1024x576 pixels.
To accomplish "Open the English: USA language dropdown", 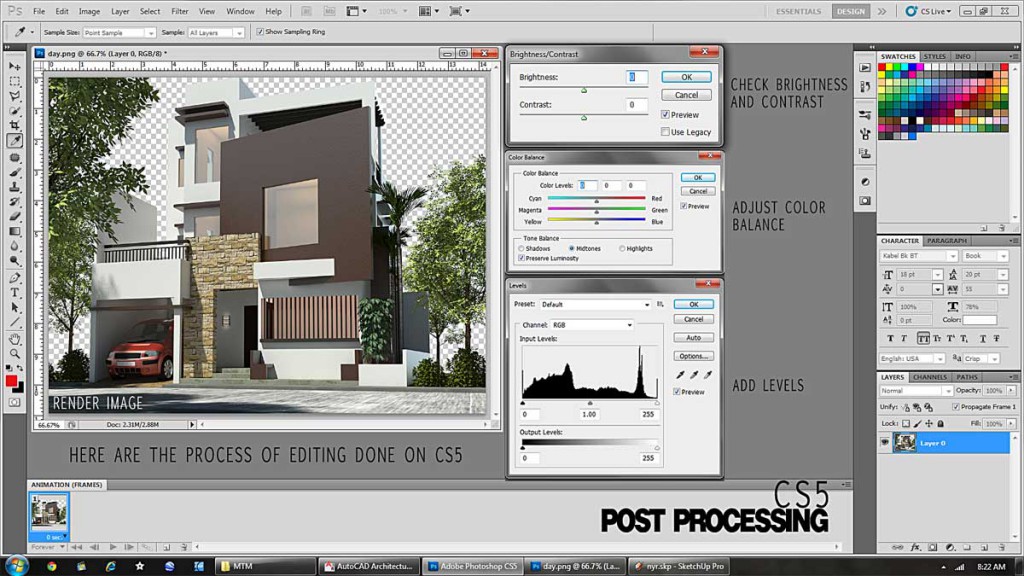I will tap(912, 359).
